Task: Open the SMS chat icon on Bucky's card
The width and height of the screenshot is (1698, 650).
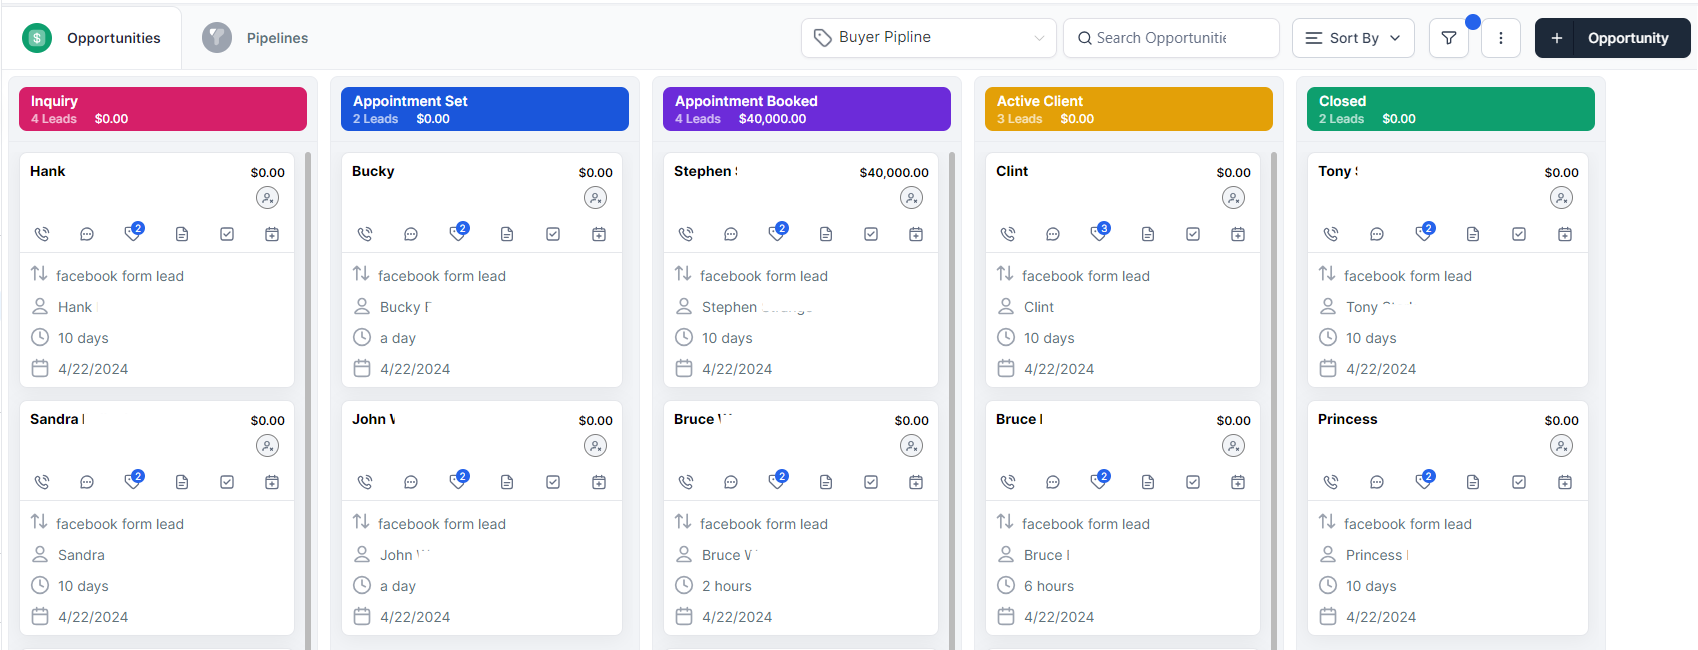Action: (x=411, y=234)
